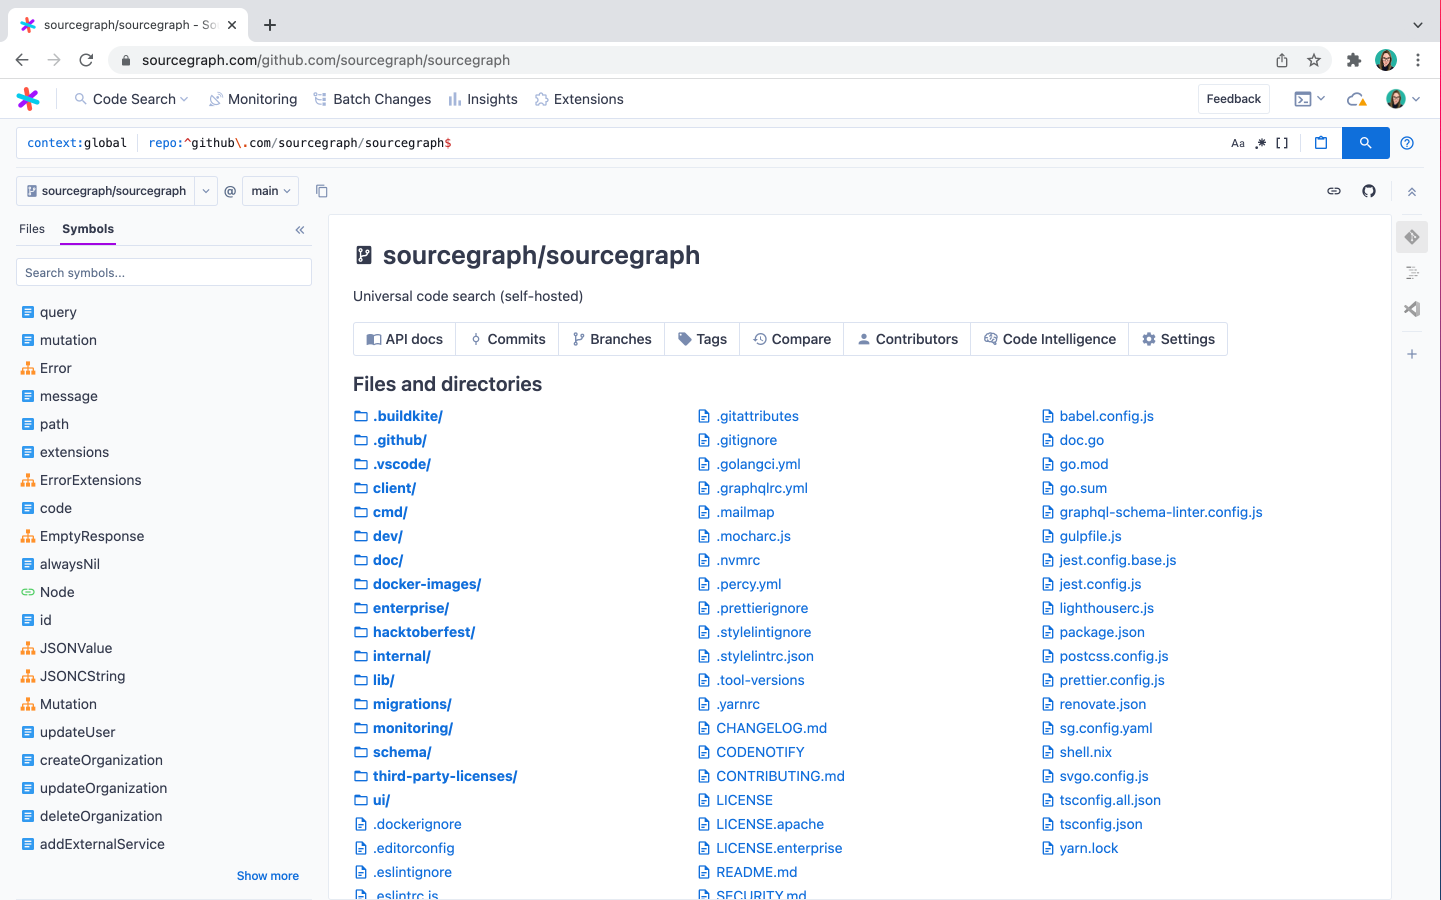This screenshot has width=1441, height=900.
Task: Click the Feedback button
Action: pyautogui.click(x=1233, y=99)
